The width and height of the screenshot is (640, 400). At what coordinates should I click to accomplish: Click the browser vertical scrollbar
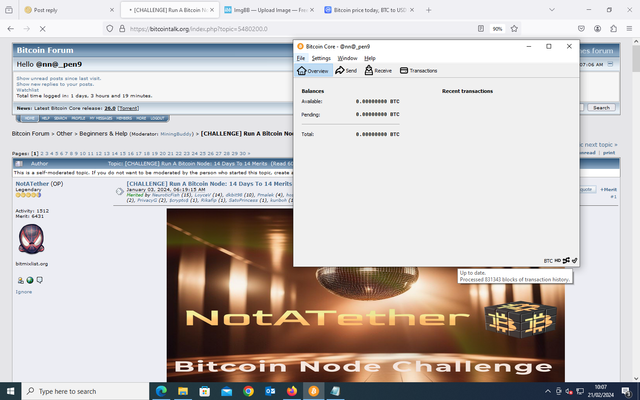click(x=636, y=208)
